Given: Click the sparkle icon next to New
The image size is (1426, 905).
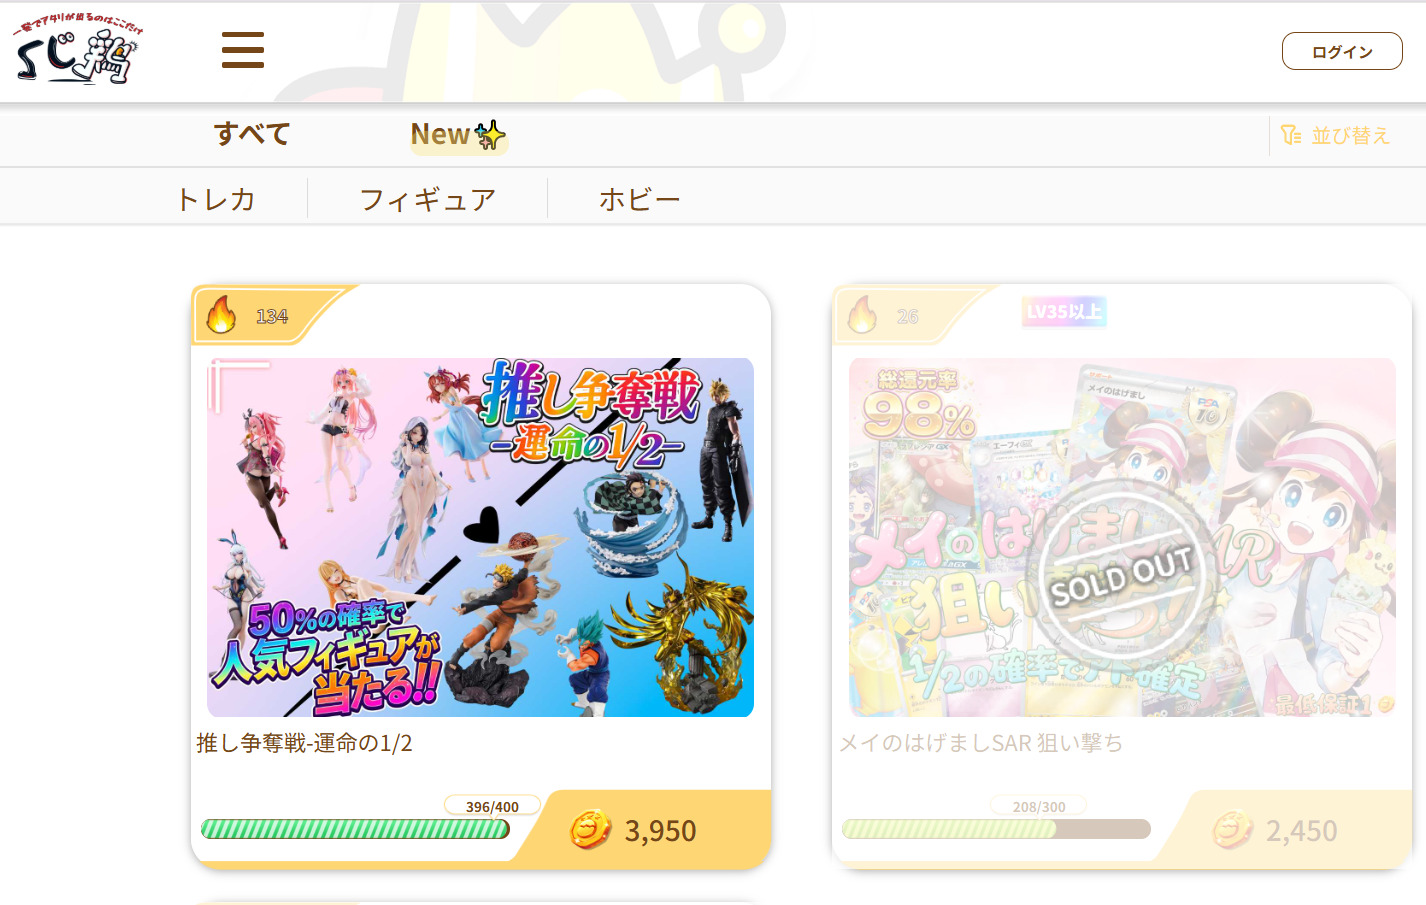Looking at the screenshot, I should coord(490,135).
